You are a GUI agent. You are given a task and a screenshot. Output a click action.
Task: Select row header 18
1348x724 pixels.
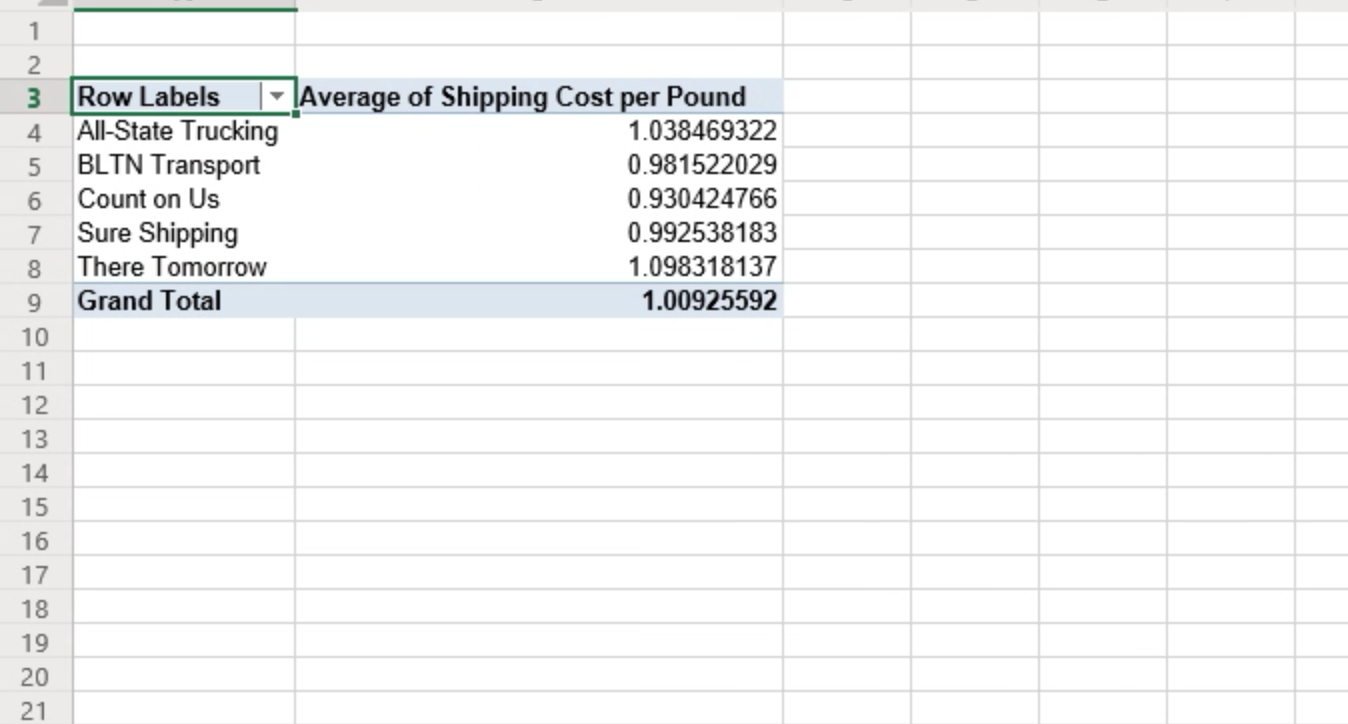pos(36,608)
